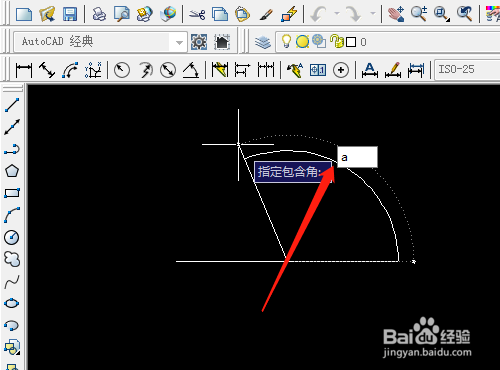The height and width of the screenshot is (370, 500).
Task: Select the Arc Length dimension tool
Action: coord(70,70)
